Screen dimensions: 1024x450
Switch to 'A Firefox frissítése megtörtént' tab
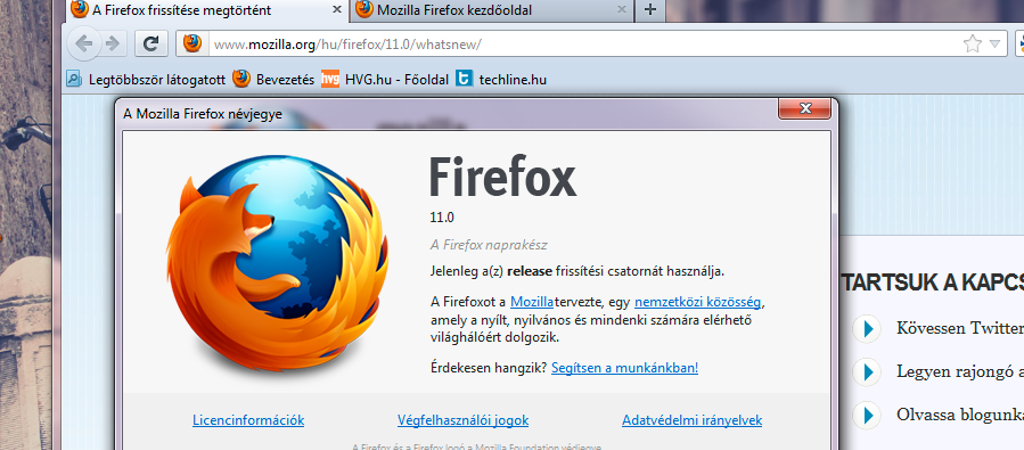pos(208,10)
